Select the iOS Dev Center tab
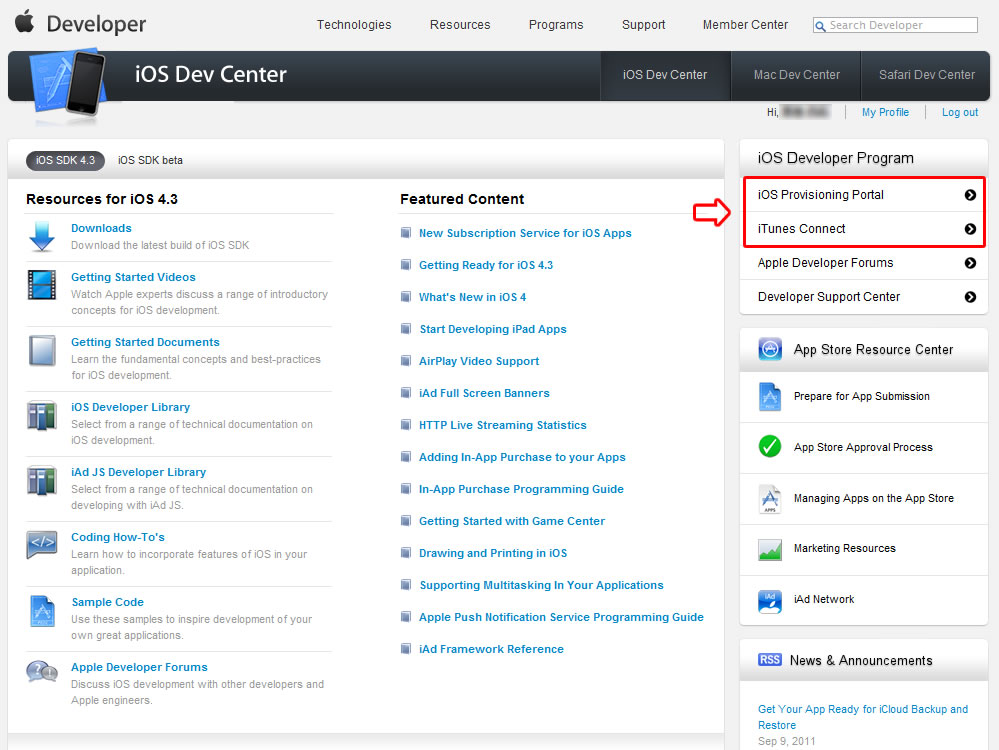The image size is (999, 750). coord(665,75)
